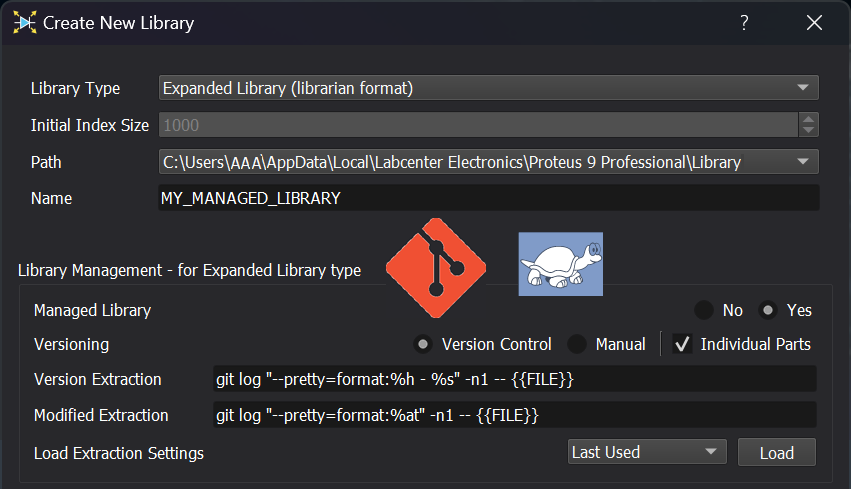This screenshot has width=851, height=489.
Task: Click the Load button
Action: tap(777, 452)
